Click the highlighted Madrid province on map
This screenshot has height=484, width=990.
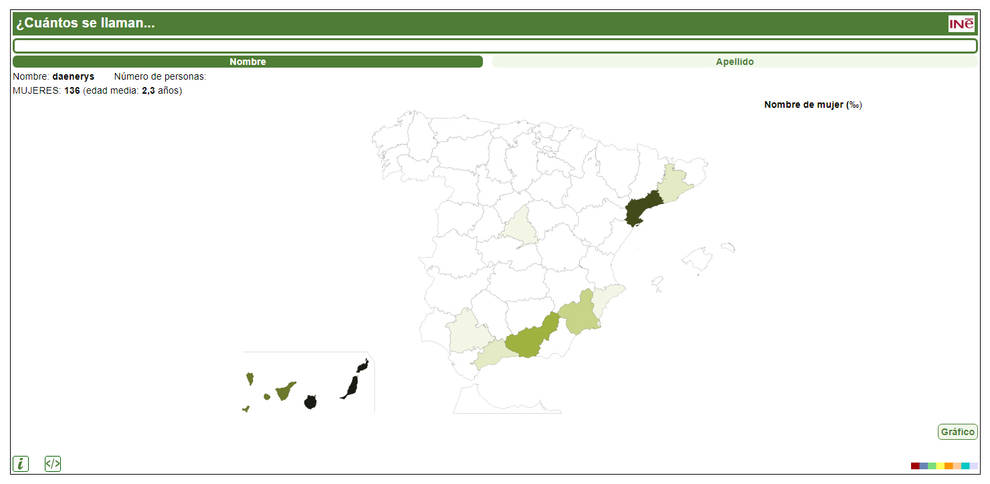520,227
